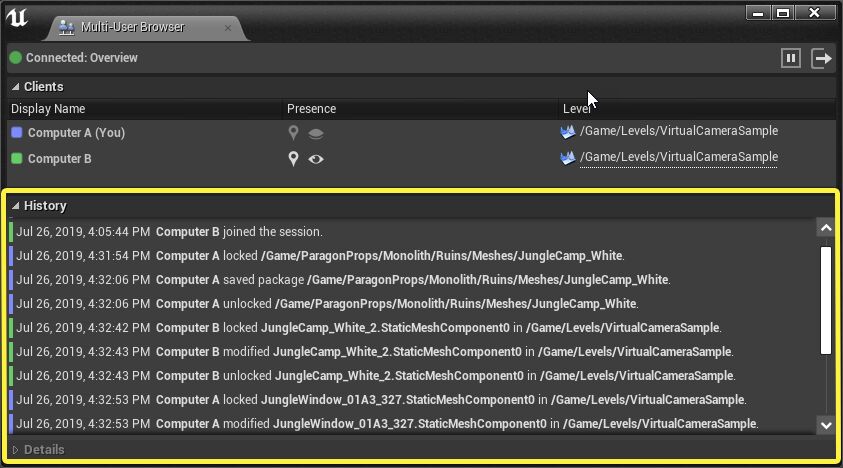843x468 pixels.
Task: Click Computer A's VirtualCameraSample level path
Action: (678, 131)
